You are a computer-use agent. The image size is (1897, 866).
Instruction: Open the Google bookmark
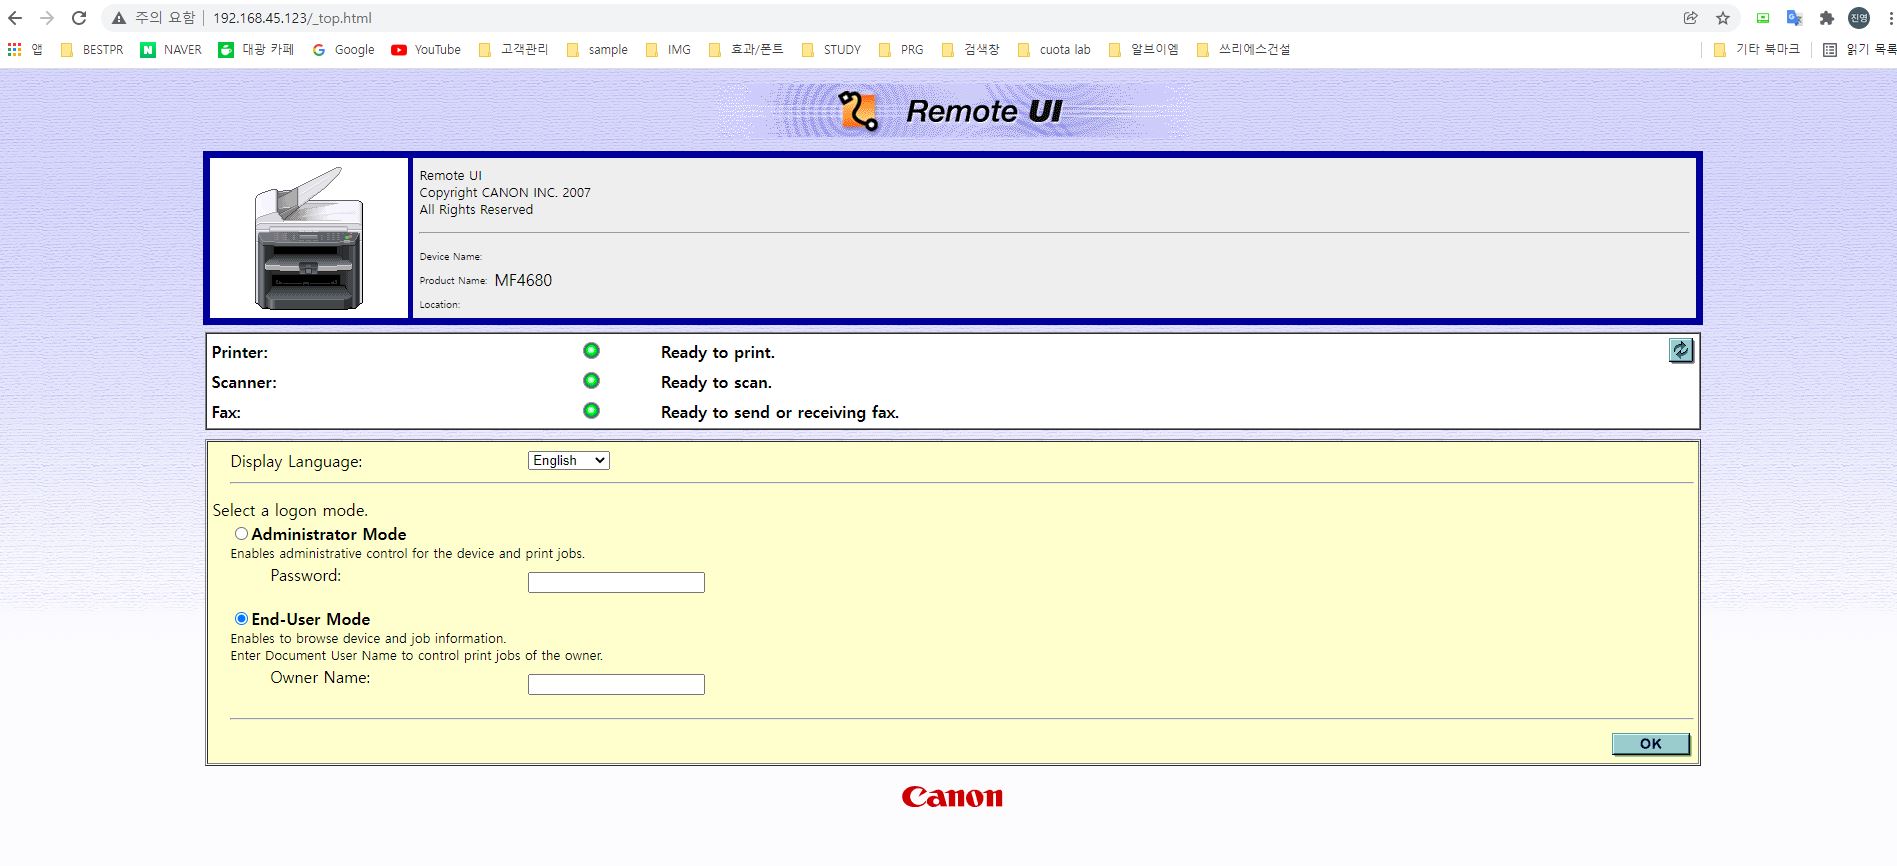(343, 49)
